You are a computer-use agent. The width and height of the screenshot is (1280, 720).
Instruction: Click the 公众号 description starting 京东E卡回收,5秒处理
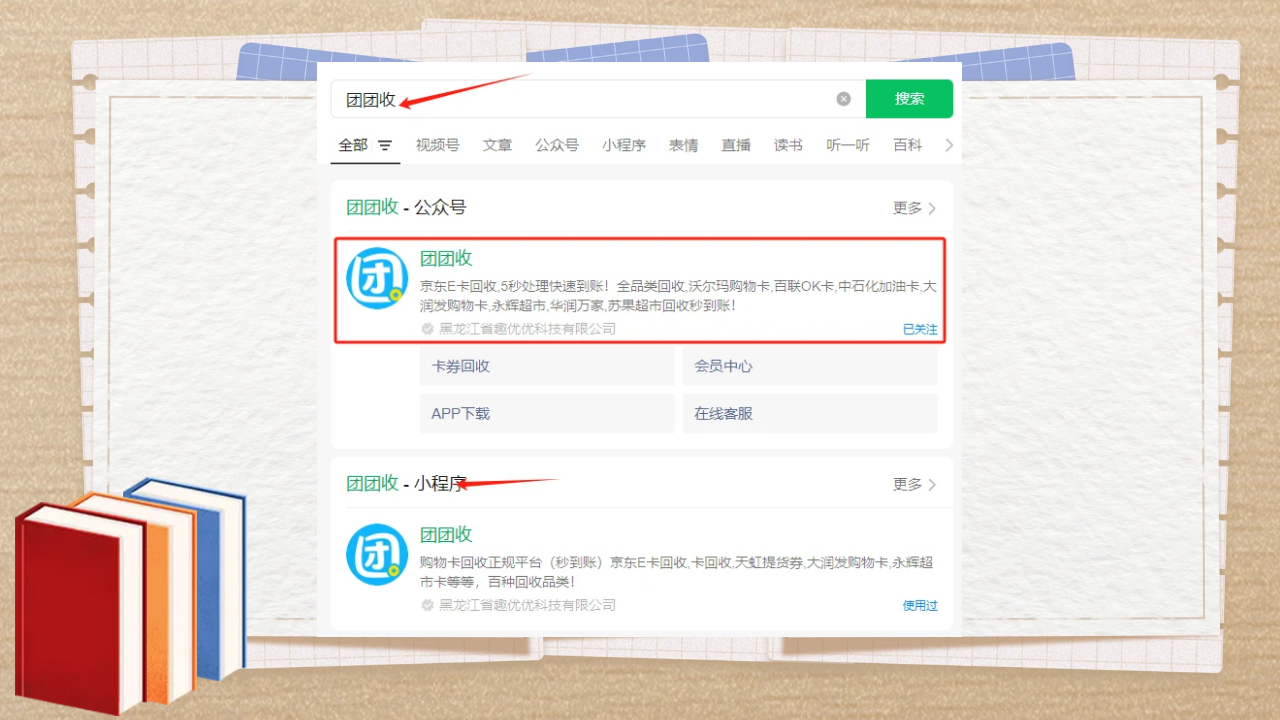(678, 296)
